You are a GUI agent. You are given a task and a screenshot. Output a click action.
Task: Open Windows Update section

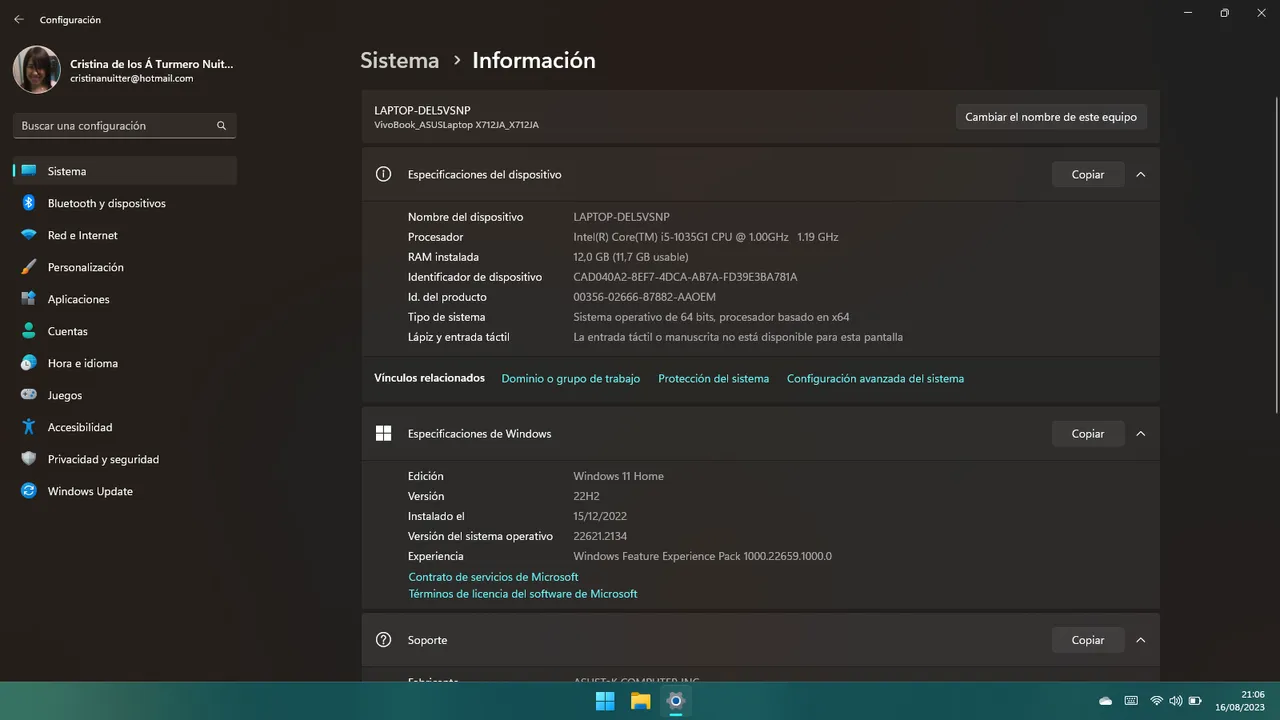point(124,491)
